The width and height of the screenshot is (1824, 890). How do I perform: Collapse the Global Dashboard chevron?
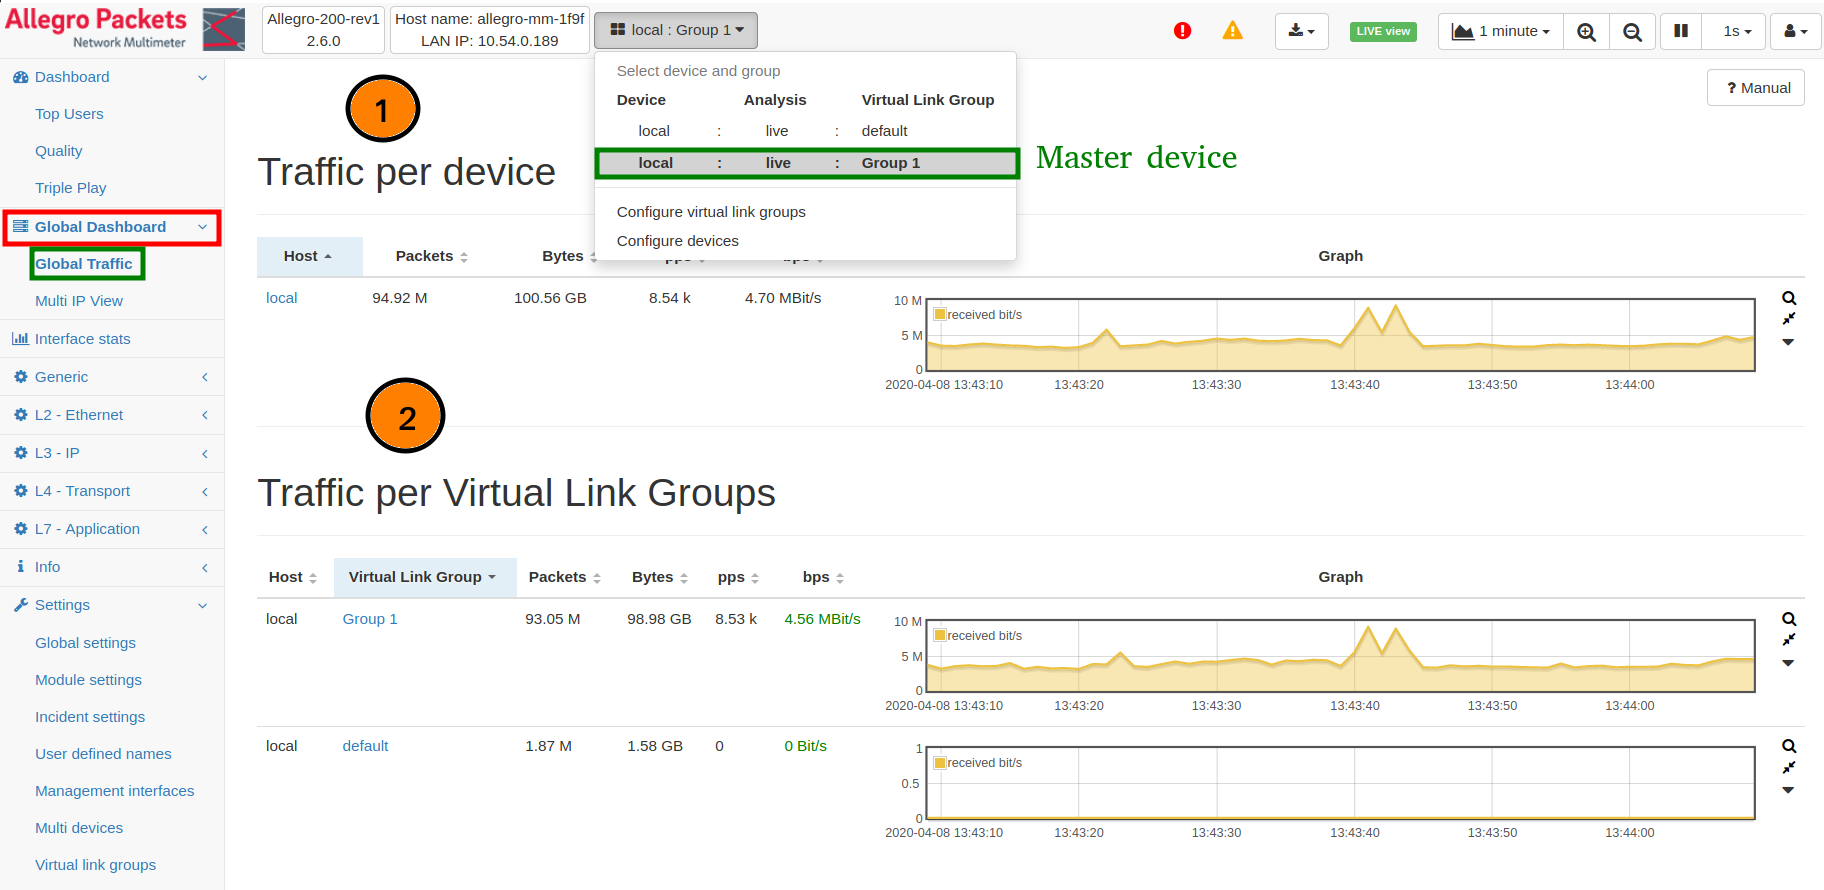pos(203,227)
